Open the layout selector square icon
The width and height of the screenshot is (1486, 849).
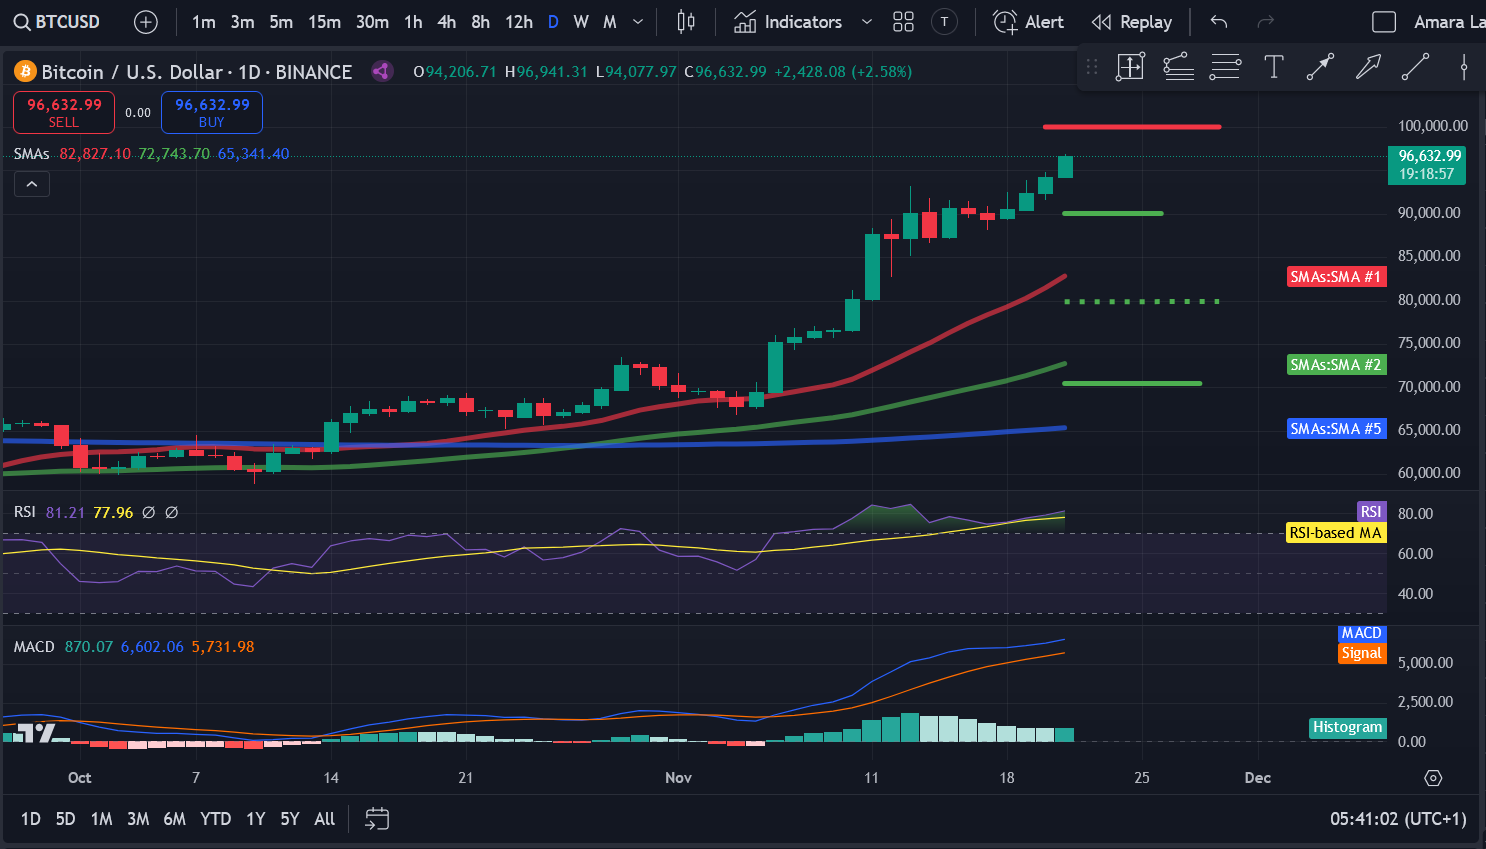(x=1384, y=22)
